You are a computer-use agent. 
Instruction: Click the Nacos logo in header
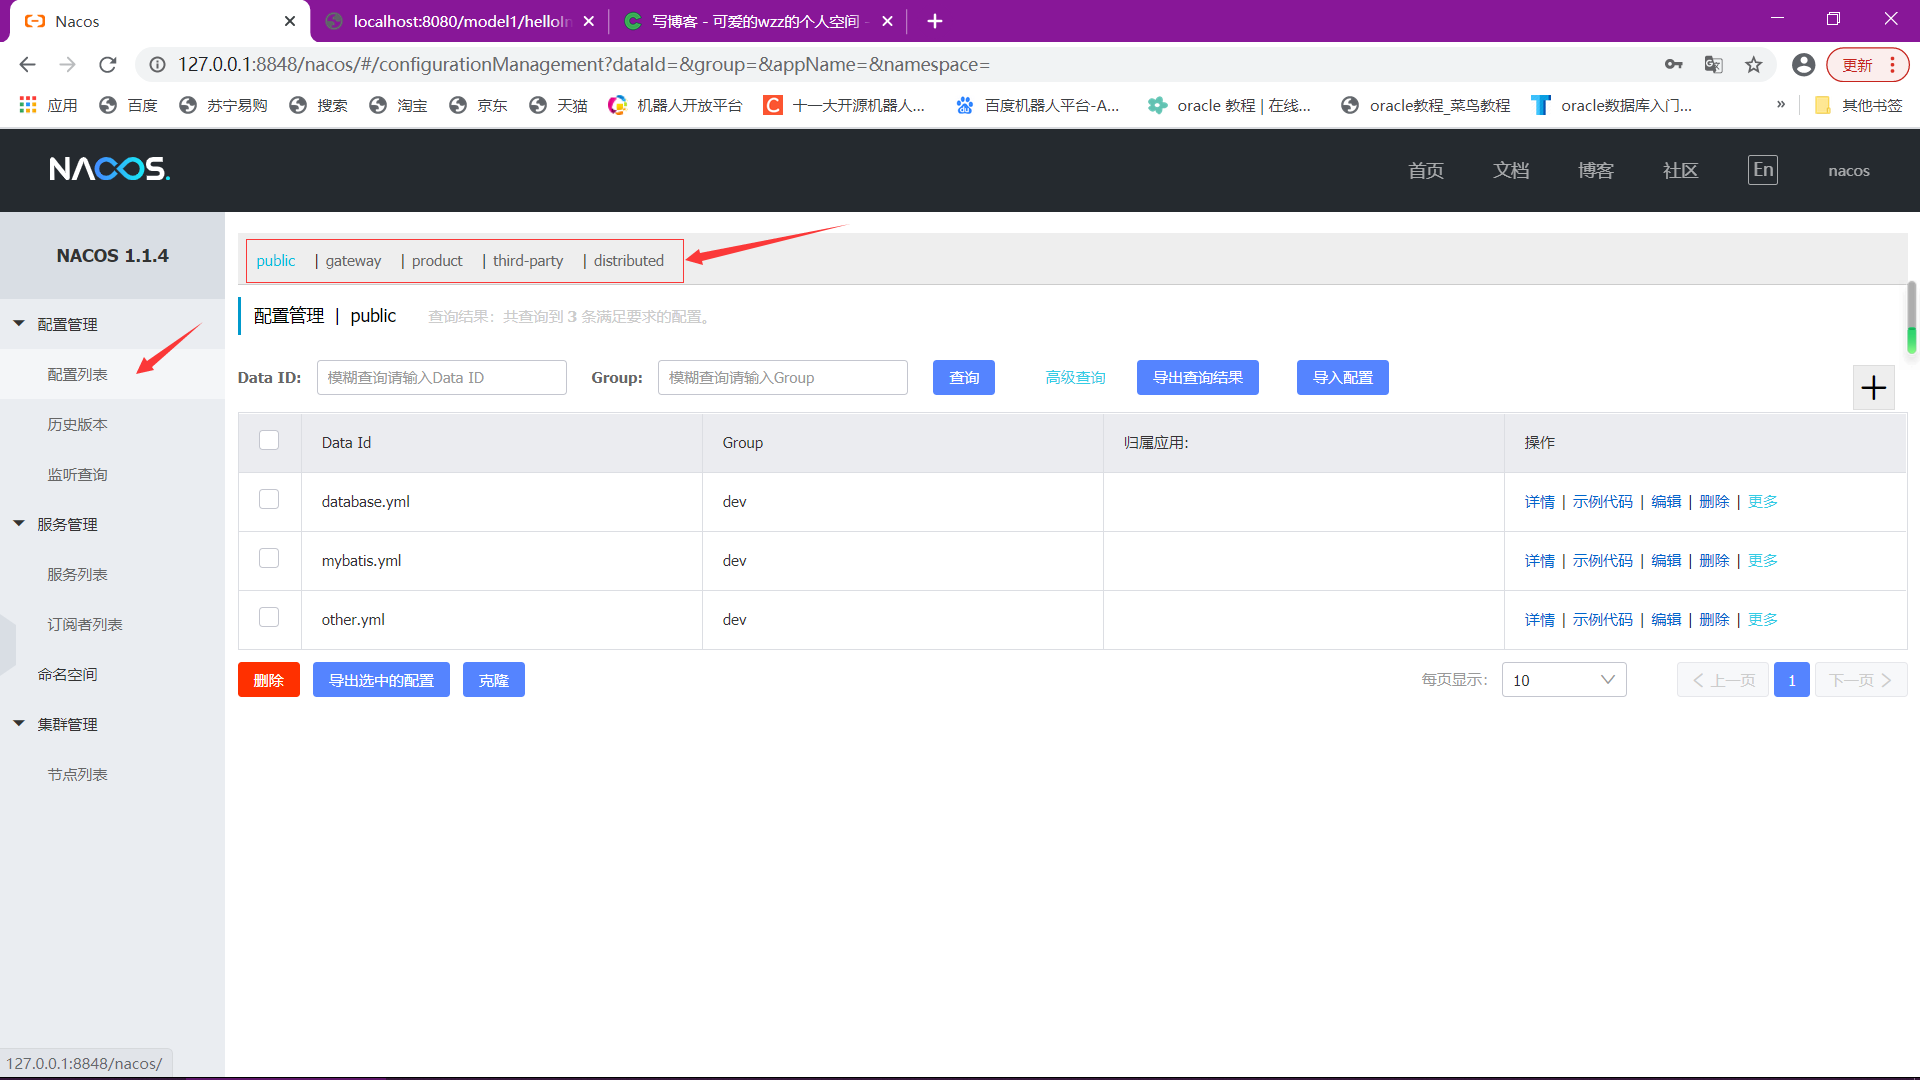click(x=110, y=169)
